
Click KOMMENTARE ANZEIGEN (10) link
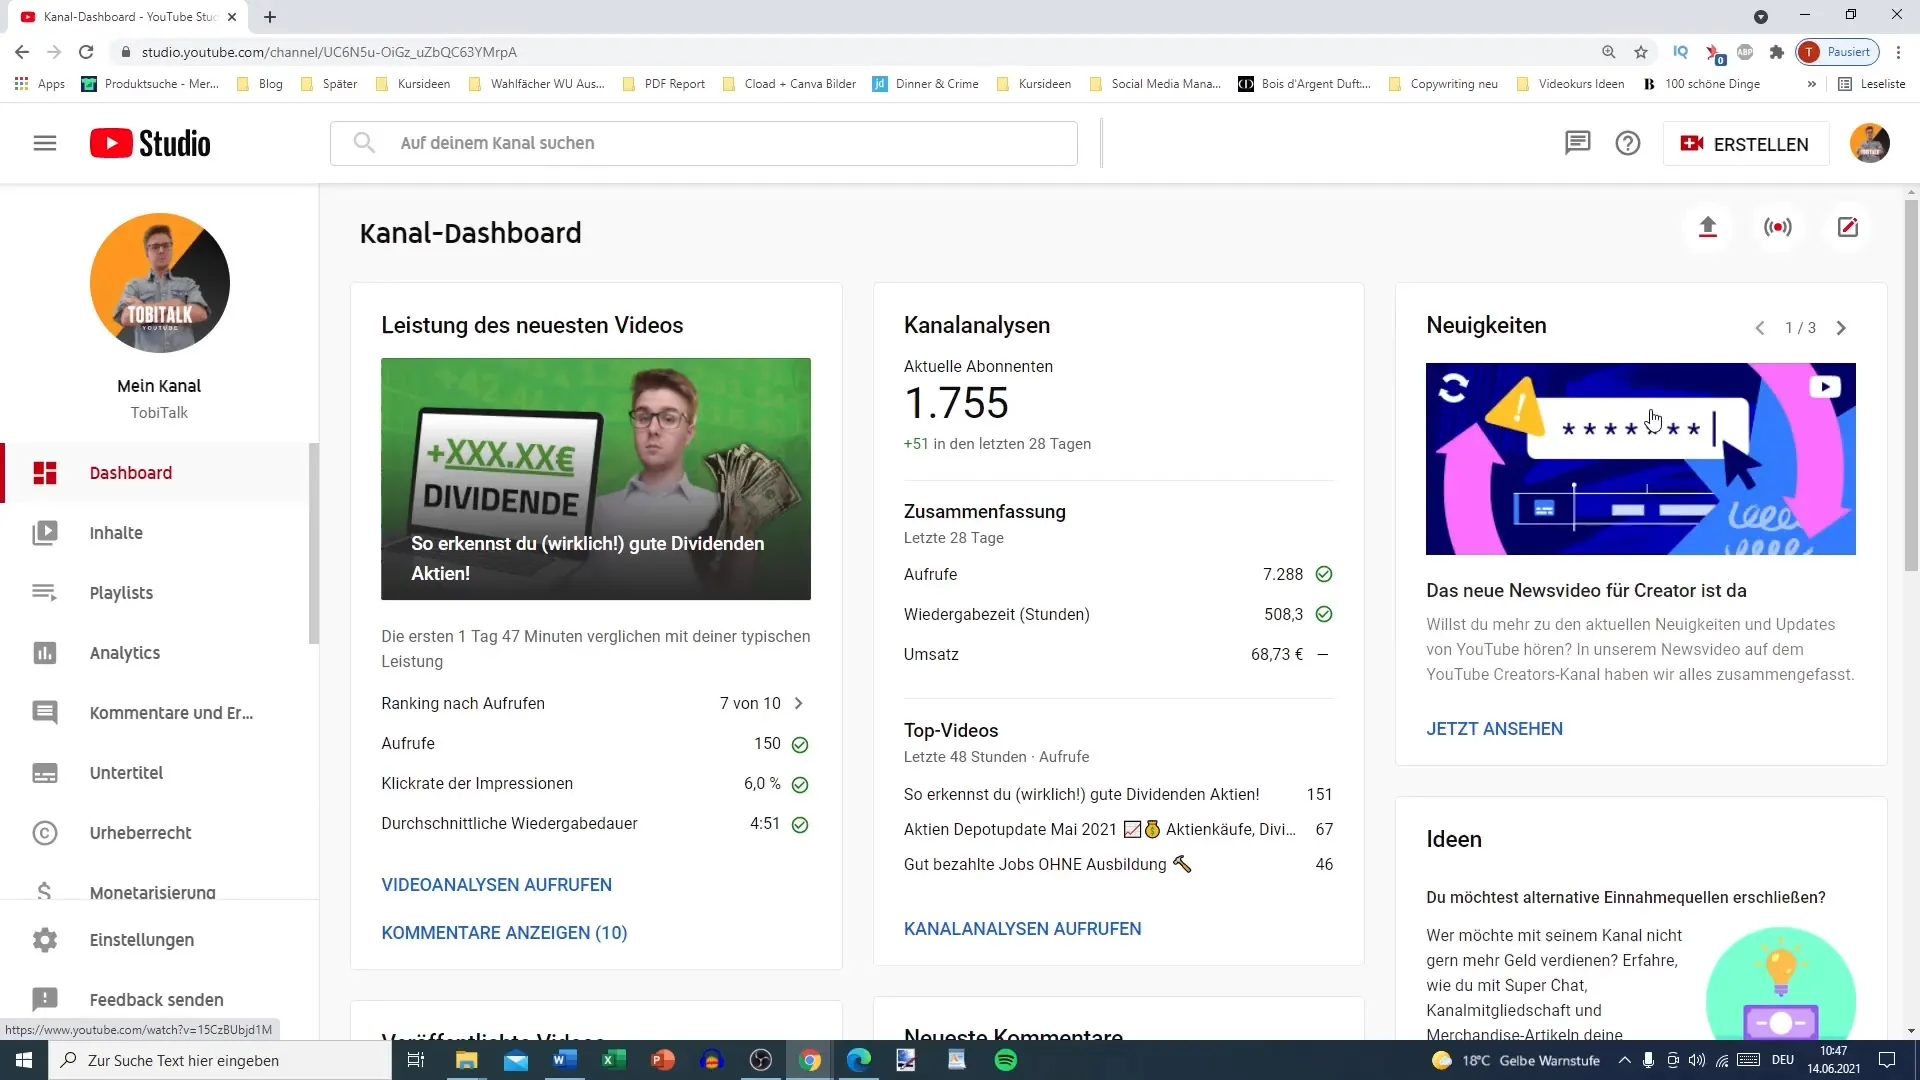pos(504,932)
